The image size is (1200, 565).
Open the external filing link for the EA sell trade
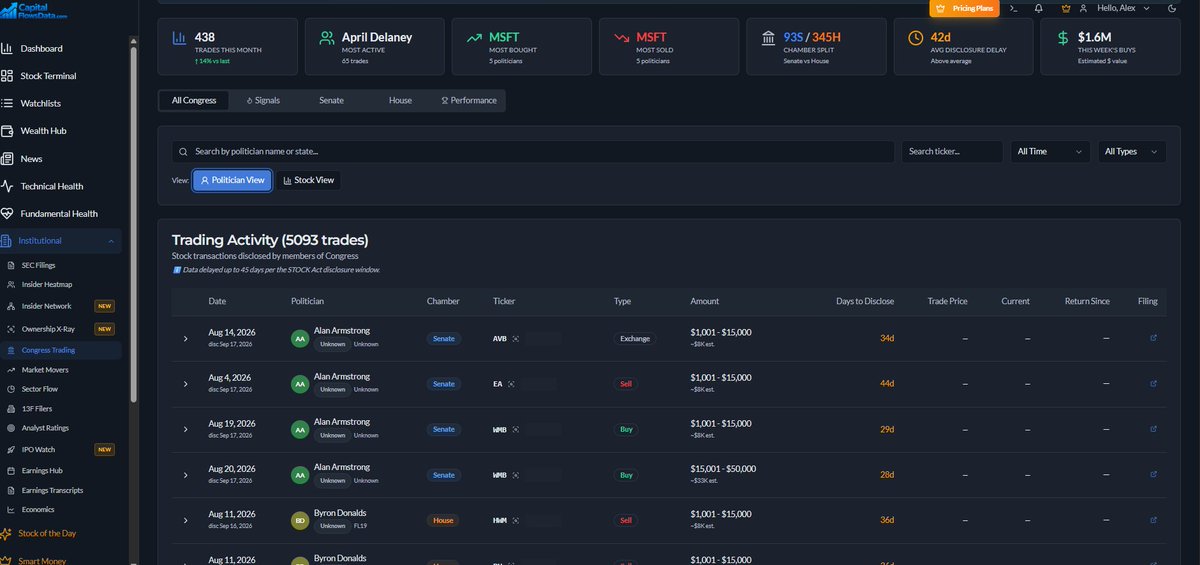coord(1153,383)
